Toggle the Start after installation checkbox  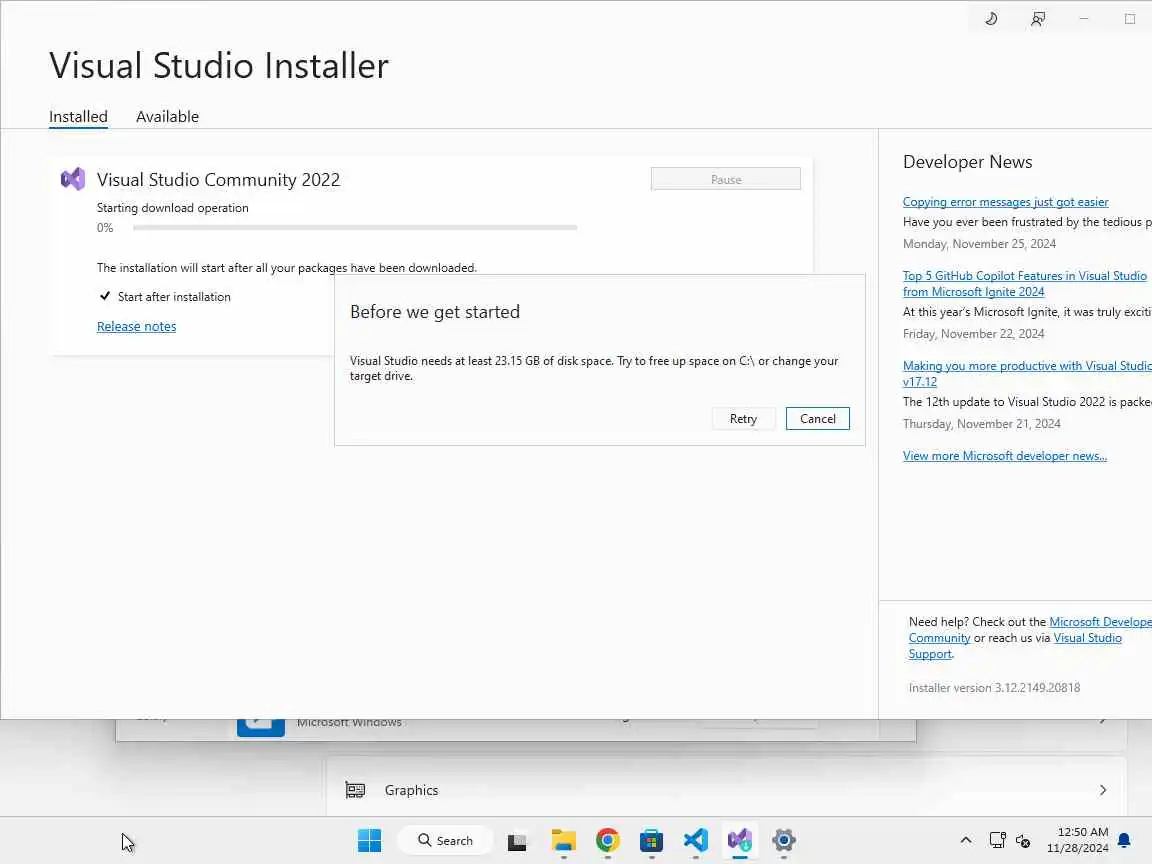tap(105, 296)
